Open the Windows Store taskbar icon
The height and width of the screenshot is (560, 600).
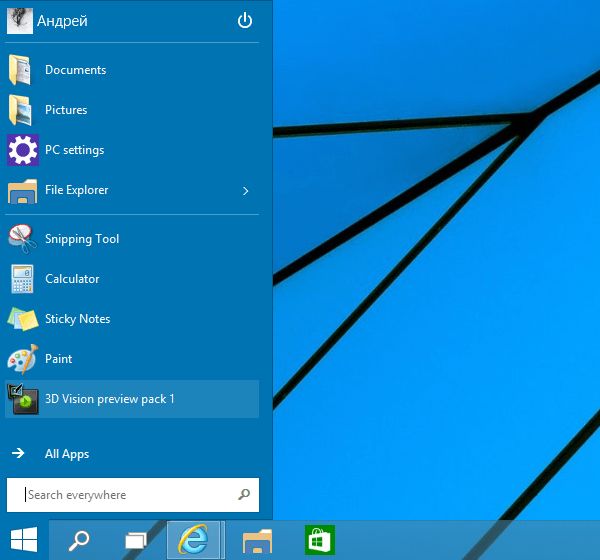[x=320, y=540]
